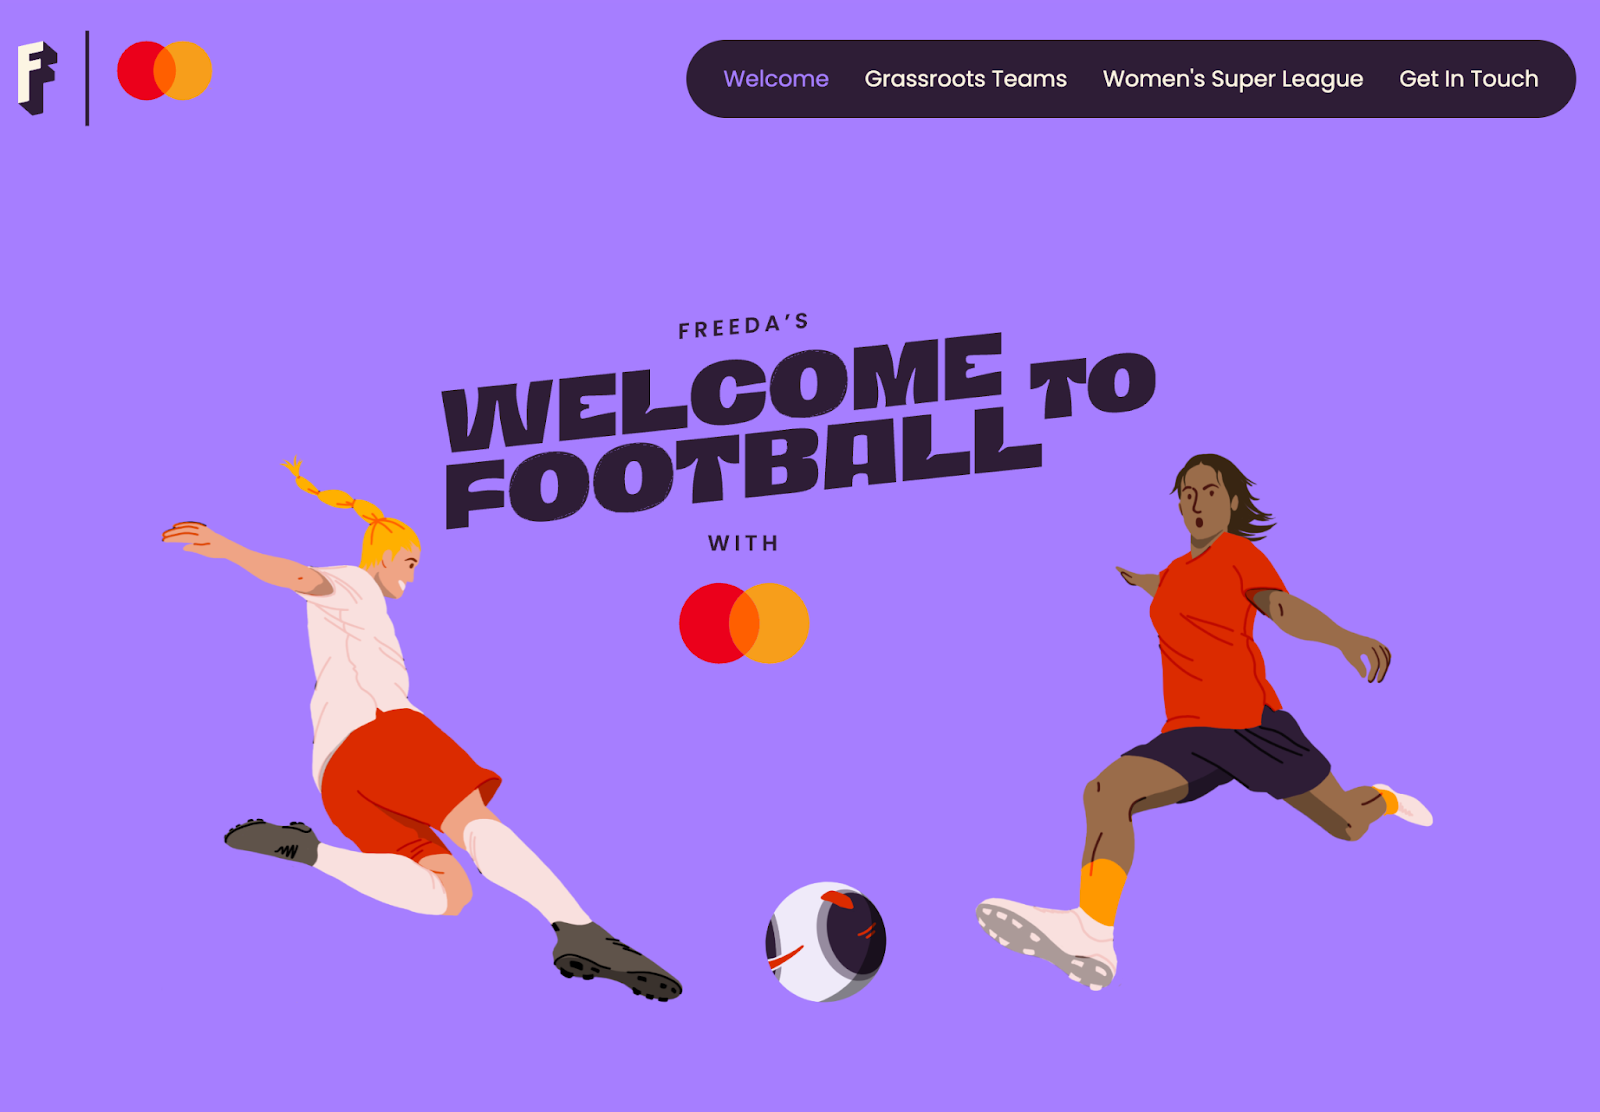
Task: Click the Mastercard logo in header
Action: point(165,70)
